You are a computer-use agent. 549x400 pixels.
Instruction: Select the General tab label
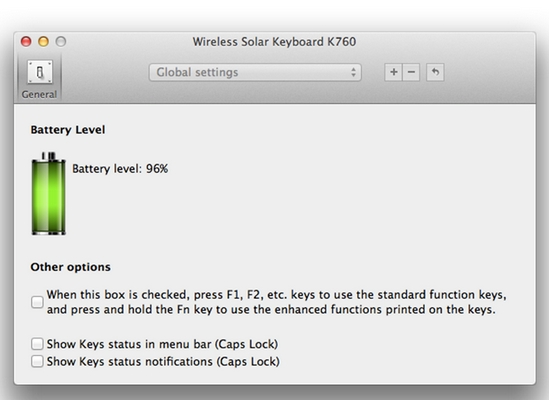(x=39, y=95)
